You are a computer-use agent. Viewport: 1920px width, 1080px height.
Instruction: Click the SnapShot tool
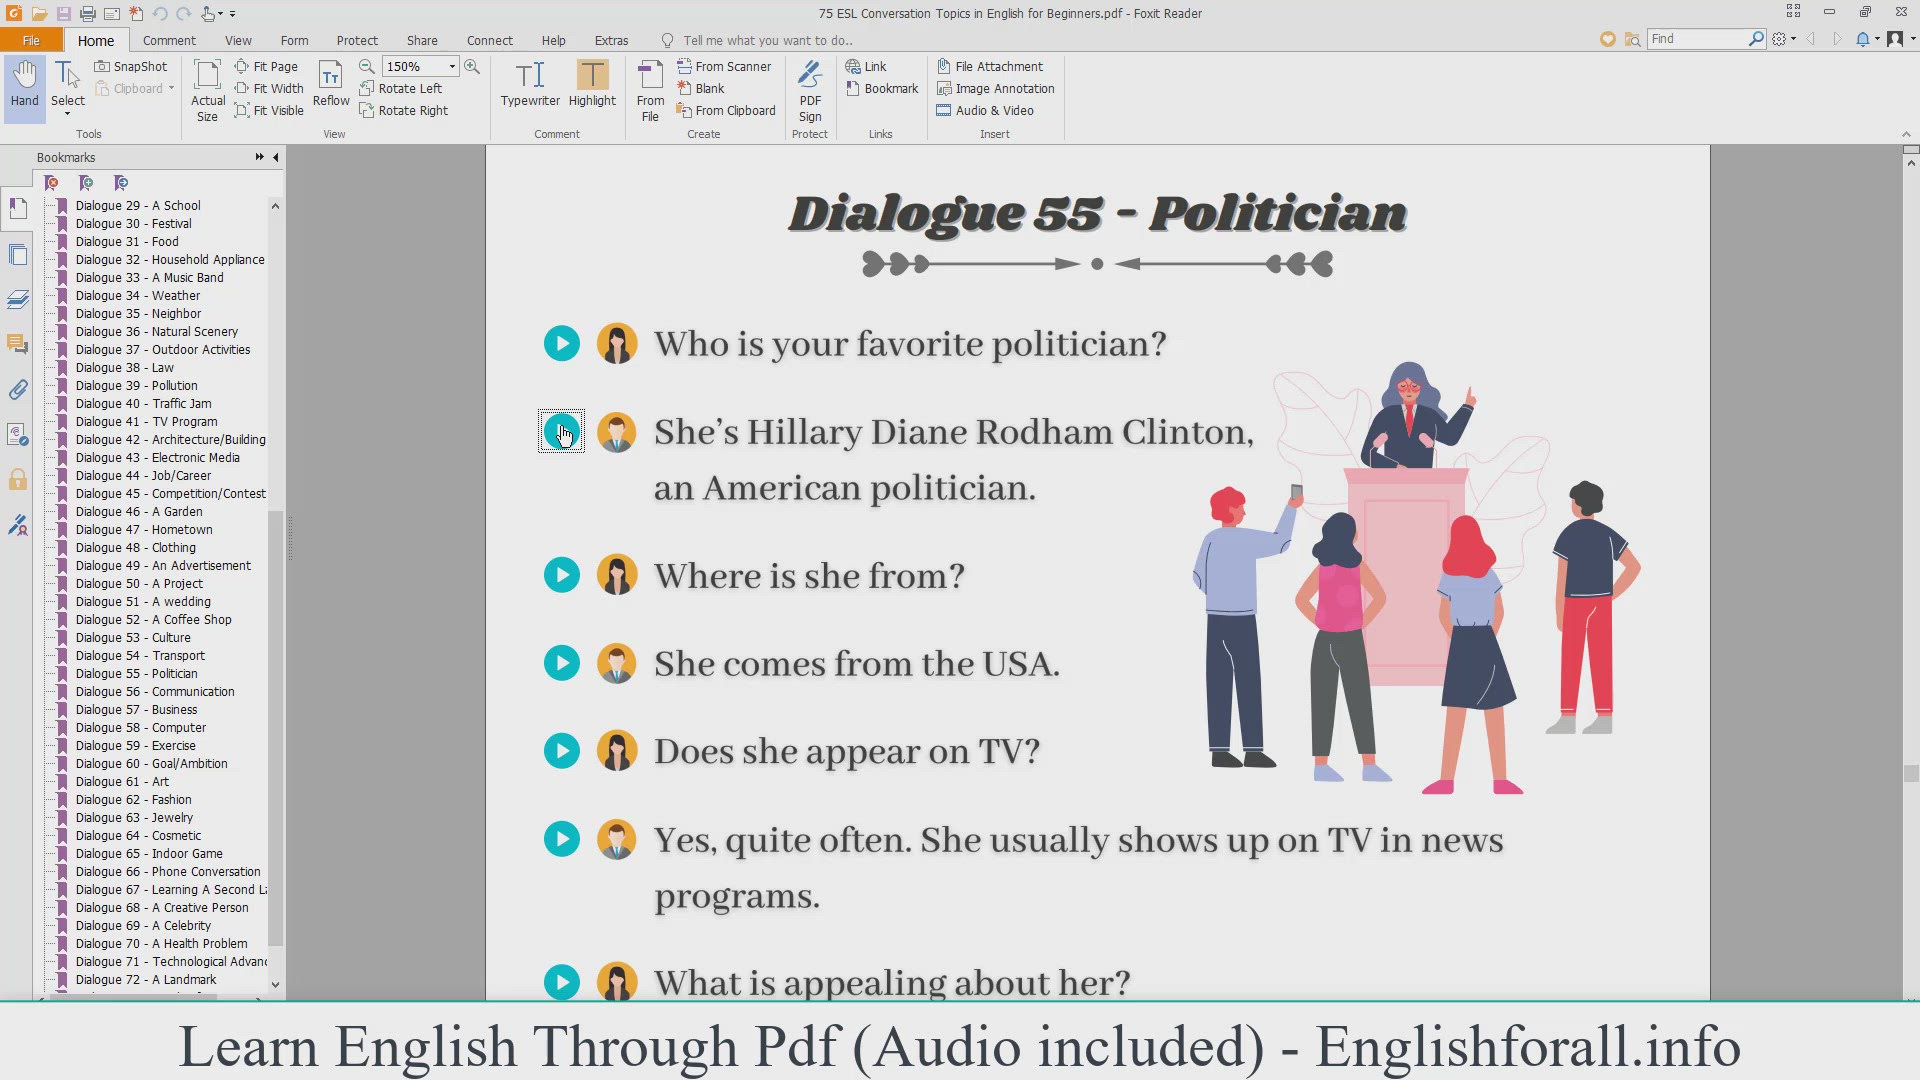(x=131, y=66)
